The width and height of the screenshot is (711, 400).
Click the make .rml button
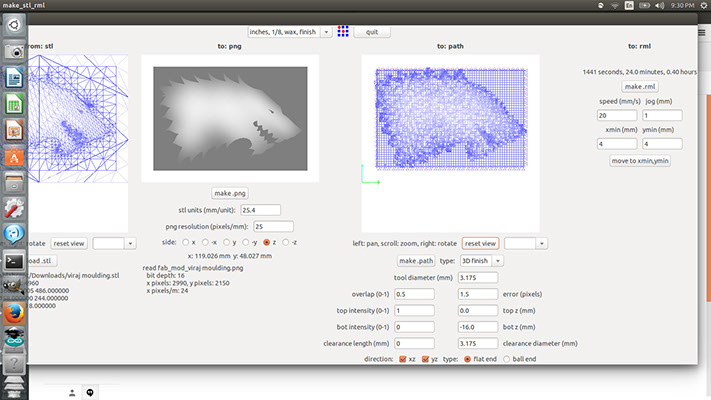click(640, 87)
